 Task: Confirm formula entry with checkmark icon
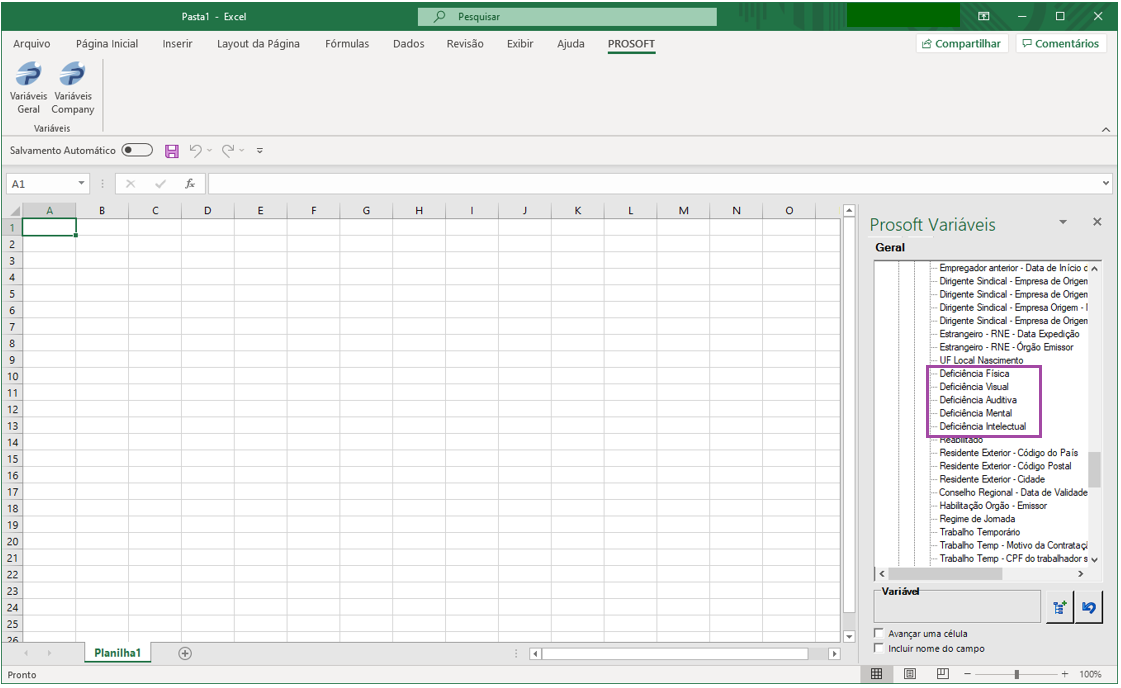coord(160,184)
